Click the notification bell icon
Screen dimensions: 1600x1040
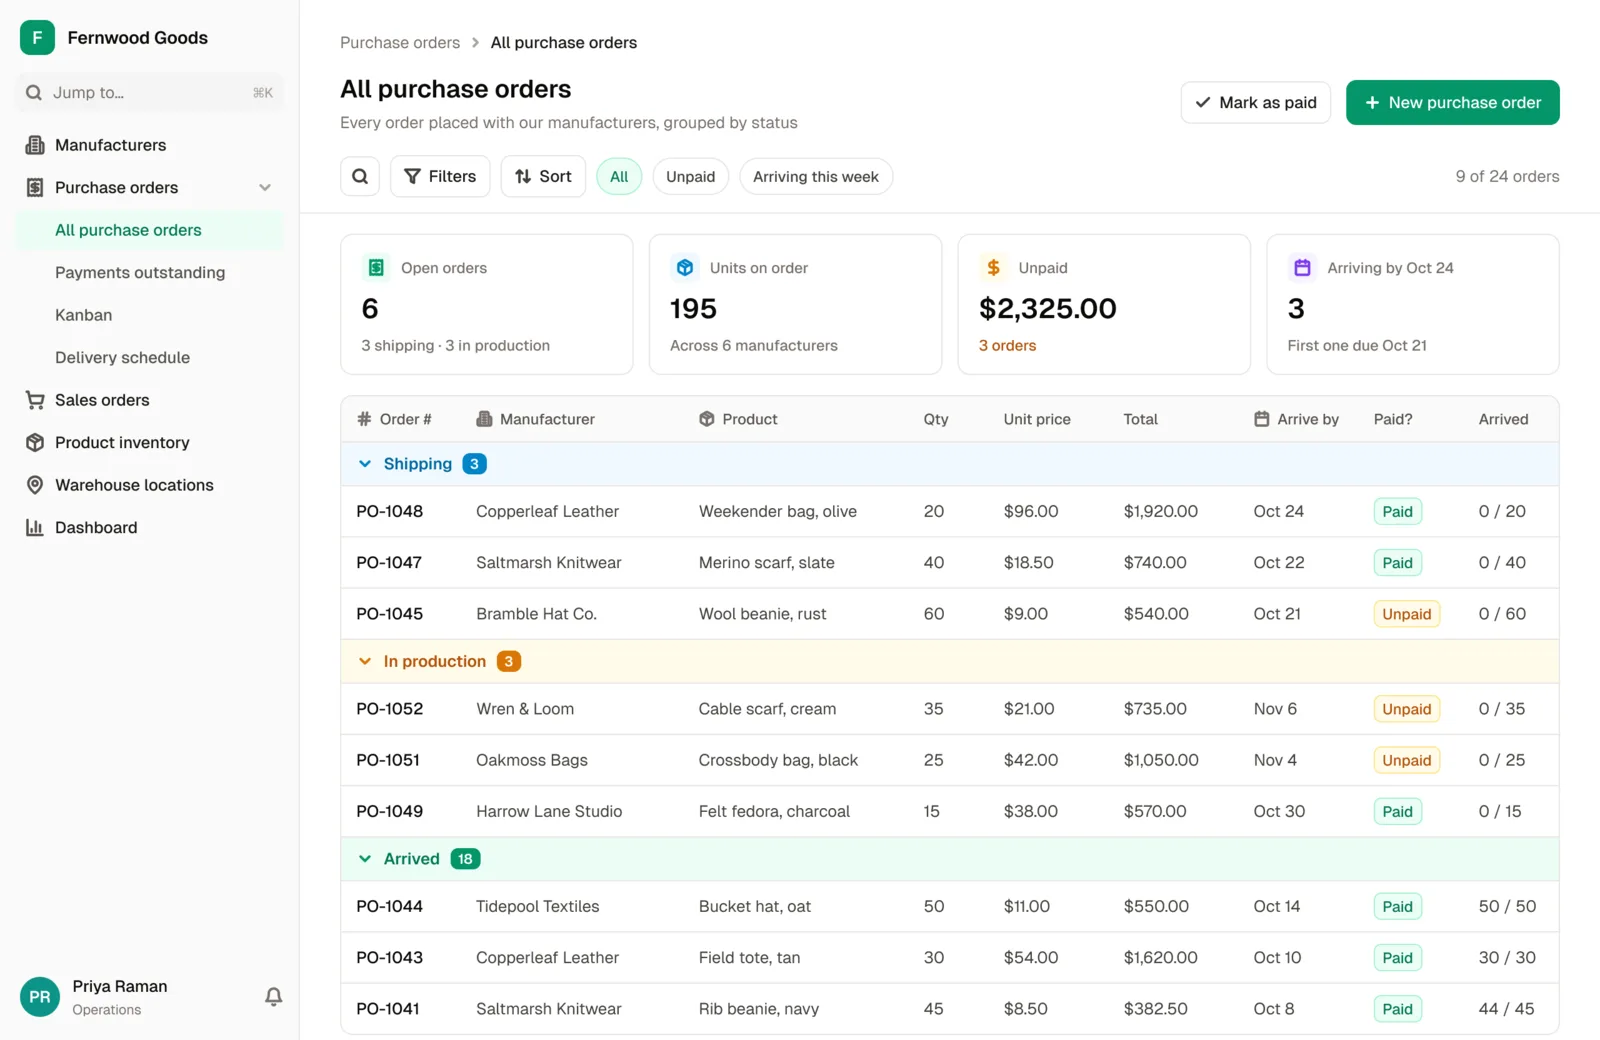[273, 996]
